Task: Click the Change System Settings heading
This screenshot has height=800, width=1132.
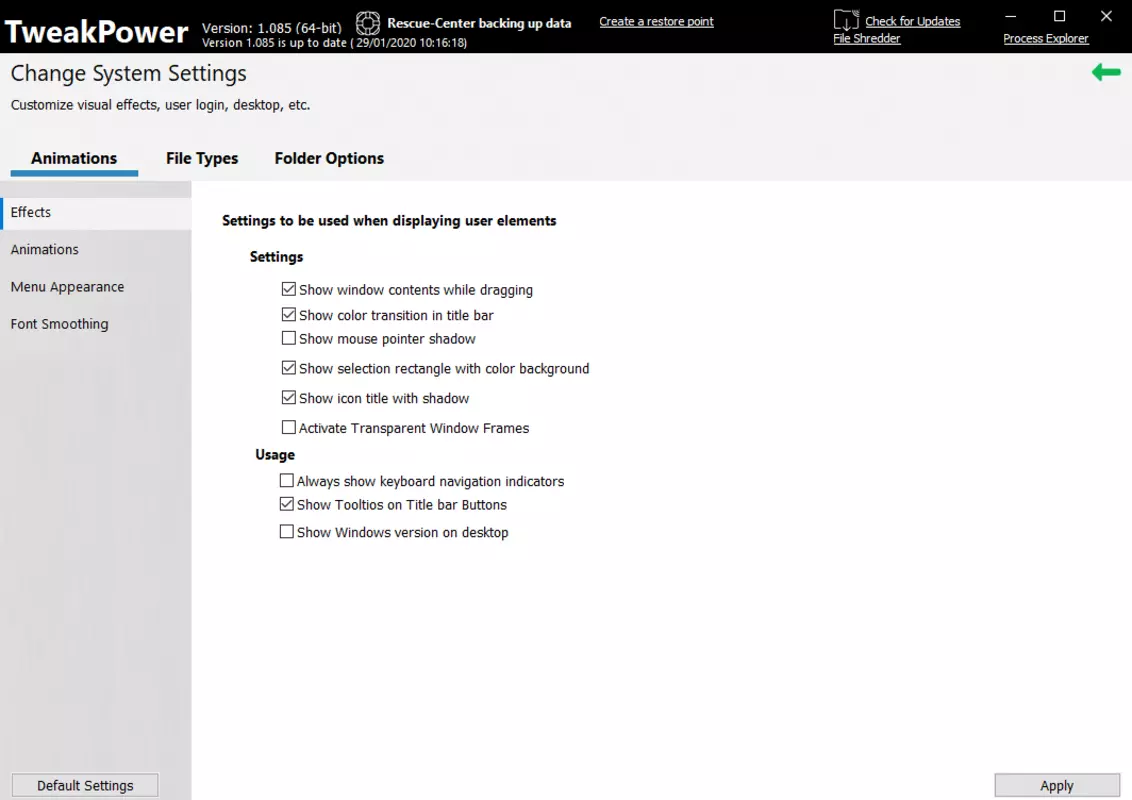Action: pyautogui.click(x=129, y=74)
